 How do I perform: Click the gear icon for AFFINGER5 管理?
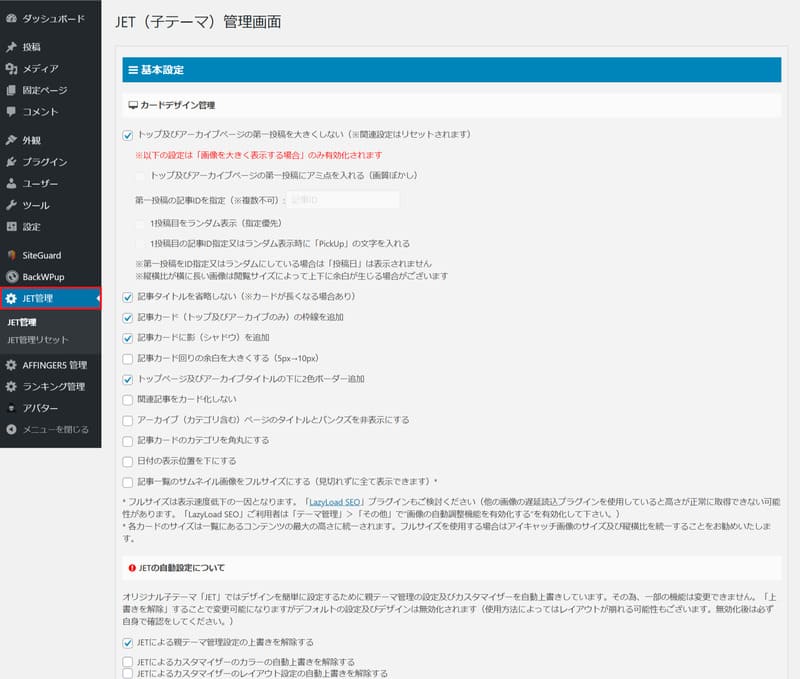coord(11,365)
